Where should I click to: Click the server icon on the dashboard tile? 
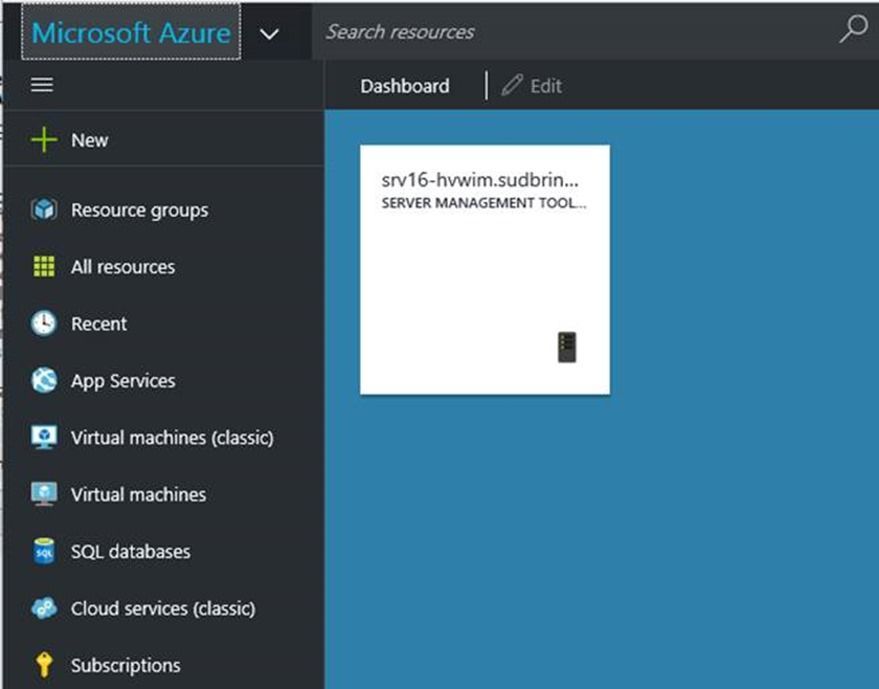567,347
